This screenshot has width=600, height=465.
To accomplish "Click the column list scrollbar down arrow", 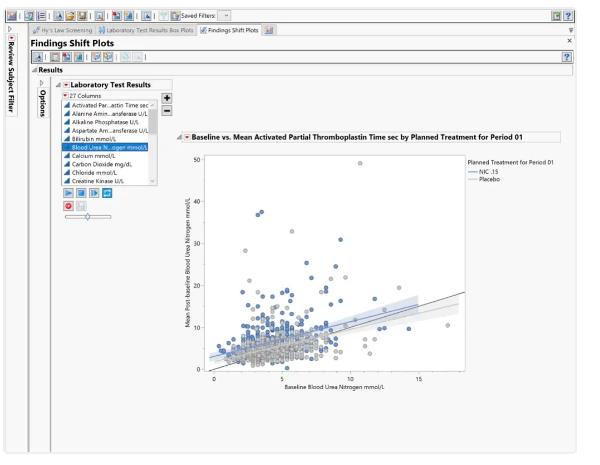I will coord(153,181).
